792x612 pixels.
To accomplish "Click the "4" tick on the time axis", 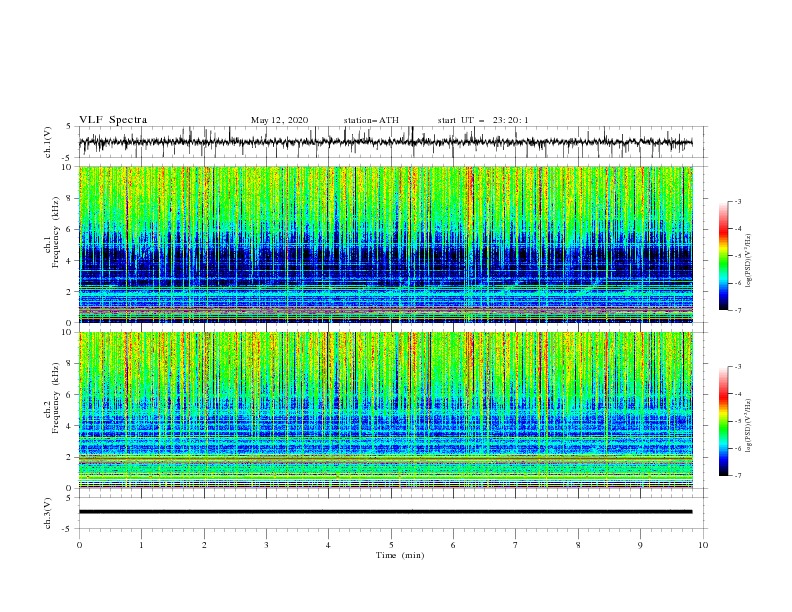I will point(328,545).
